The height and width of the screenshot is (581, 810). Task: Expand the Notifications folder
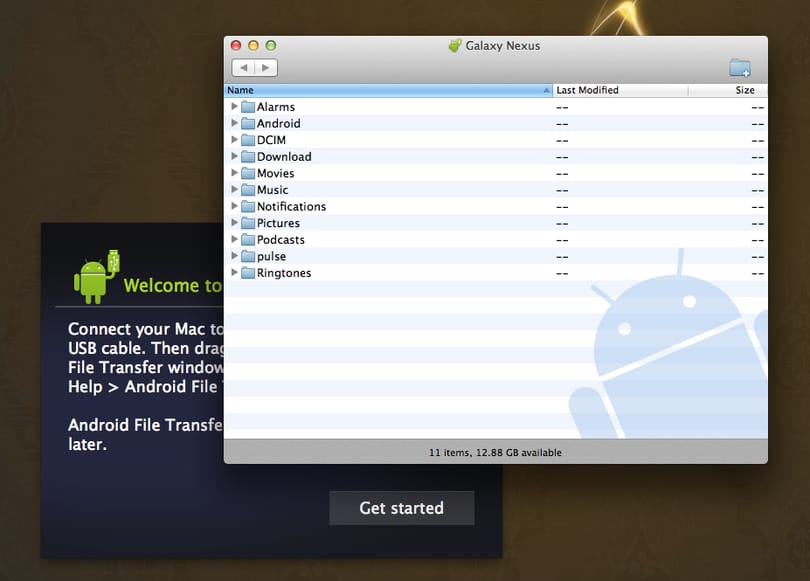coord(234,206)
